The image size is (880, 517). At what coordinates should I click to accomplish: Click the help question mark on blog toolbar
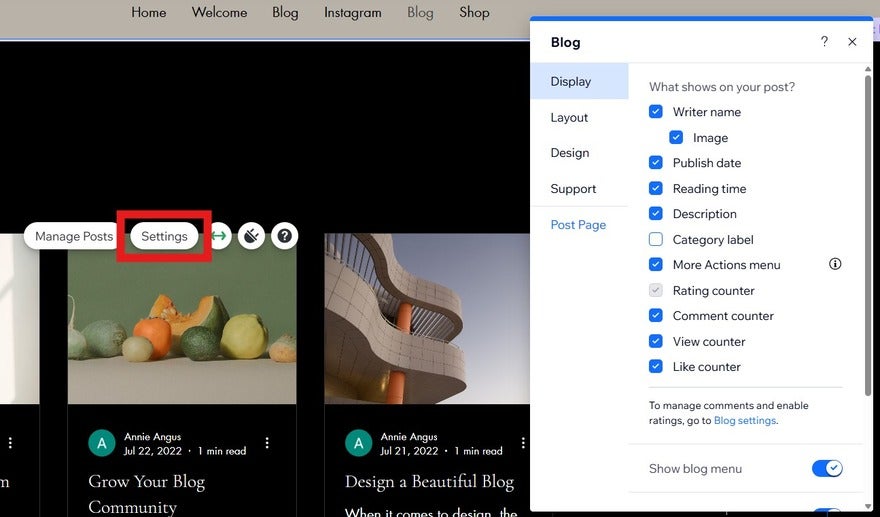[x=285, y=236]
